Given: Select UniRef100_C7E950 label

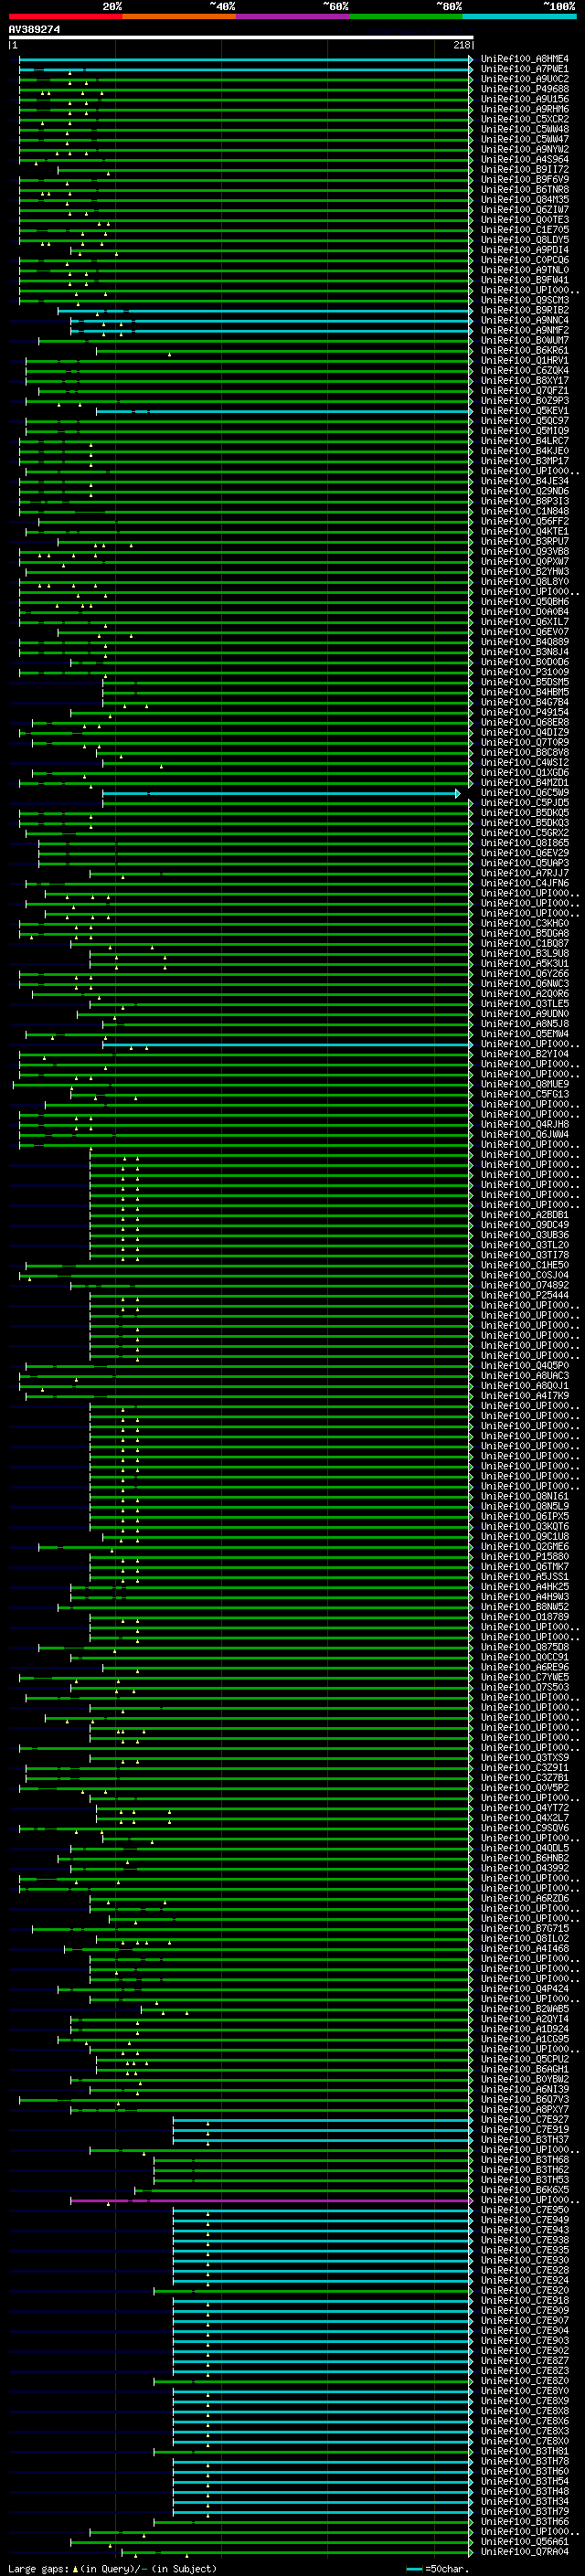Looking at the screenshot, I should (524, 2210).
